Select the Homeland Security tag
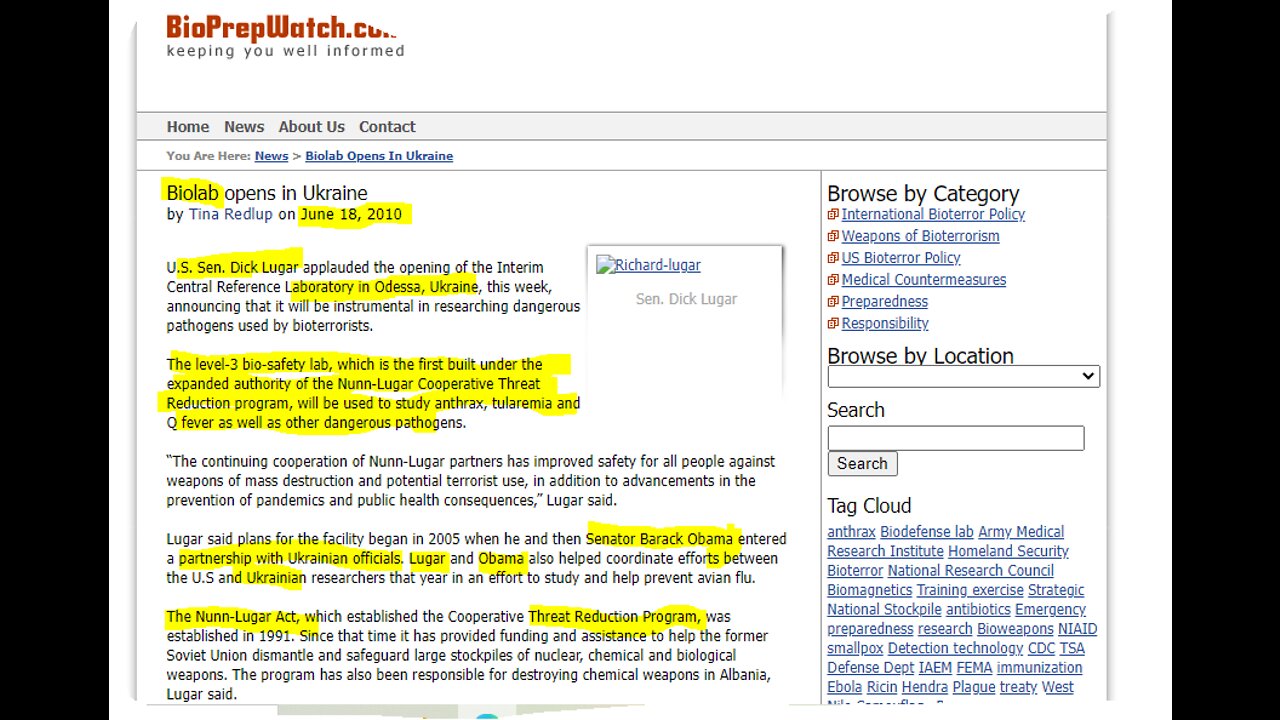 click(1008, 551)
